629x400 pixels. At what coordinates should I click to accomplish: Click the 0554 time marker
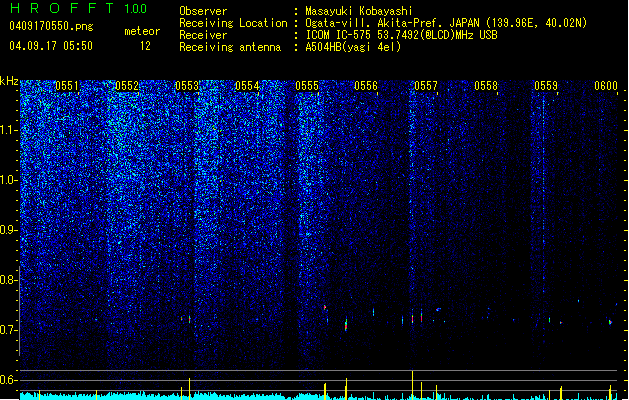click(x=247, y=86)
